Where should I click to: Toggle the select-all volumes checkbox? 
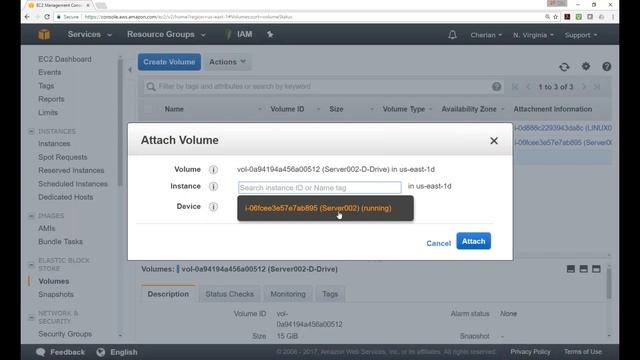click(x=148, y=109)
